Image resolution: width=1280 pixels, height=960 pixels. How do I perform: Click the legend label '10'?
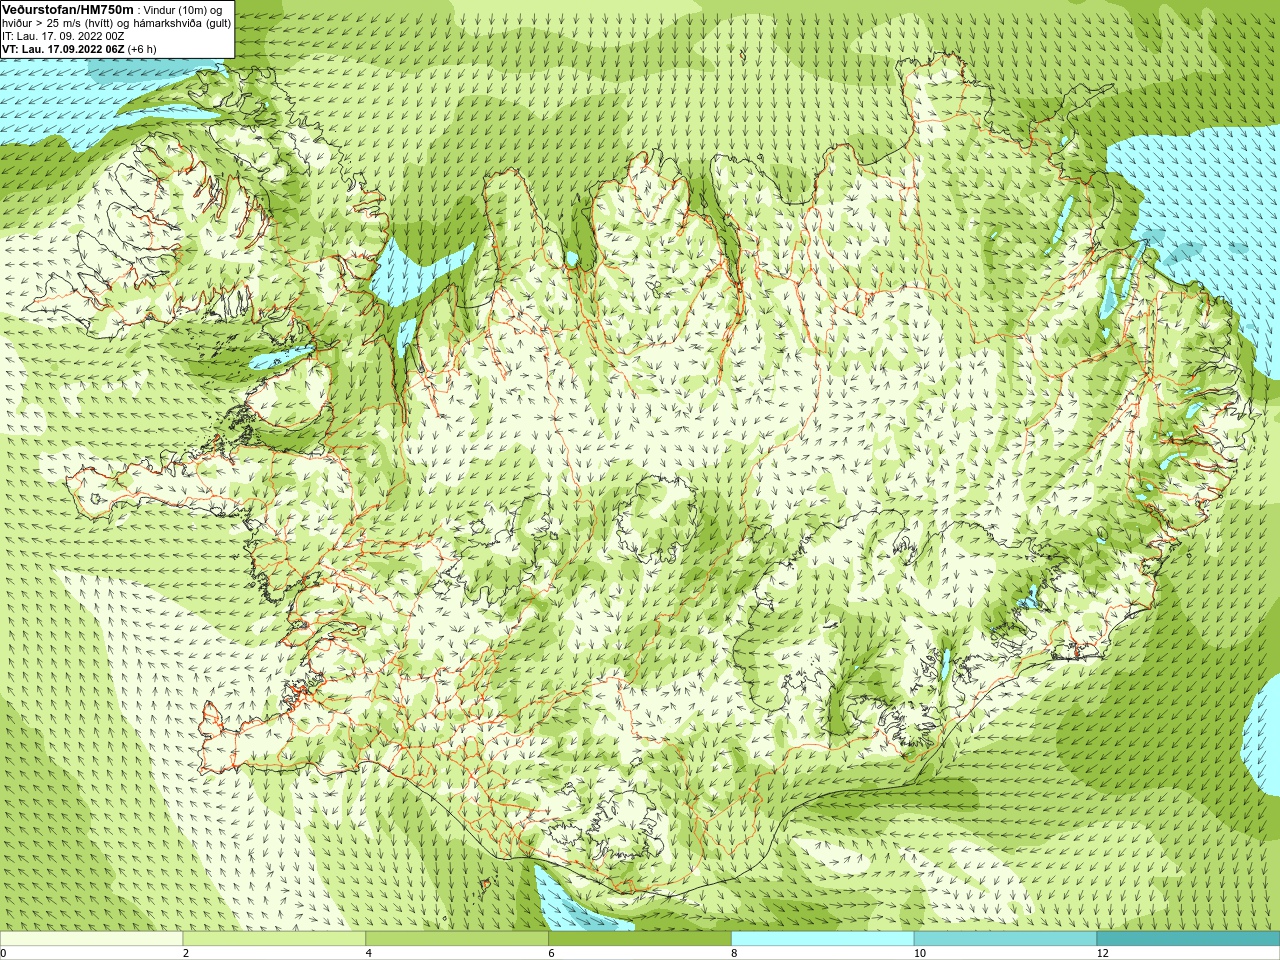tap(920, 953)
